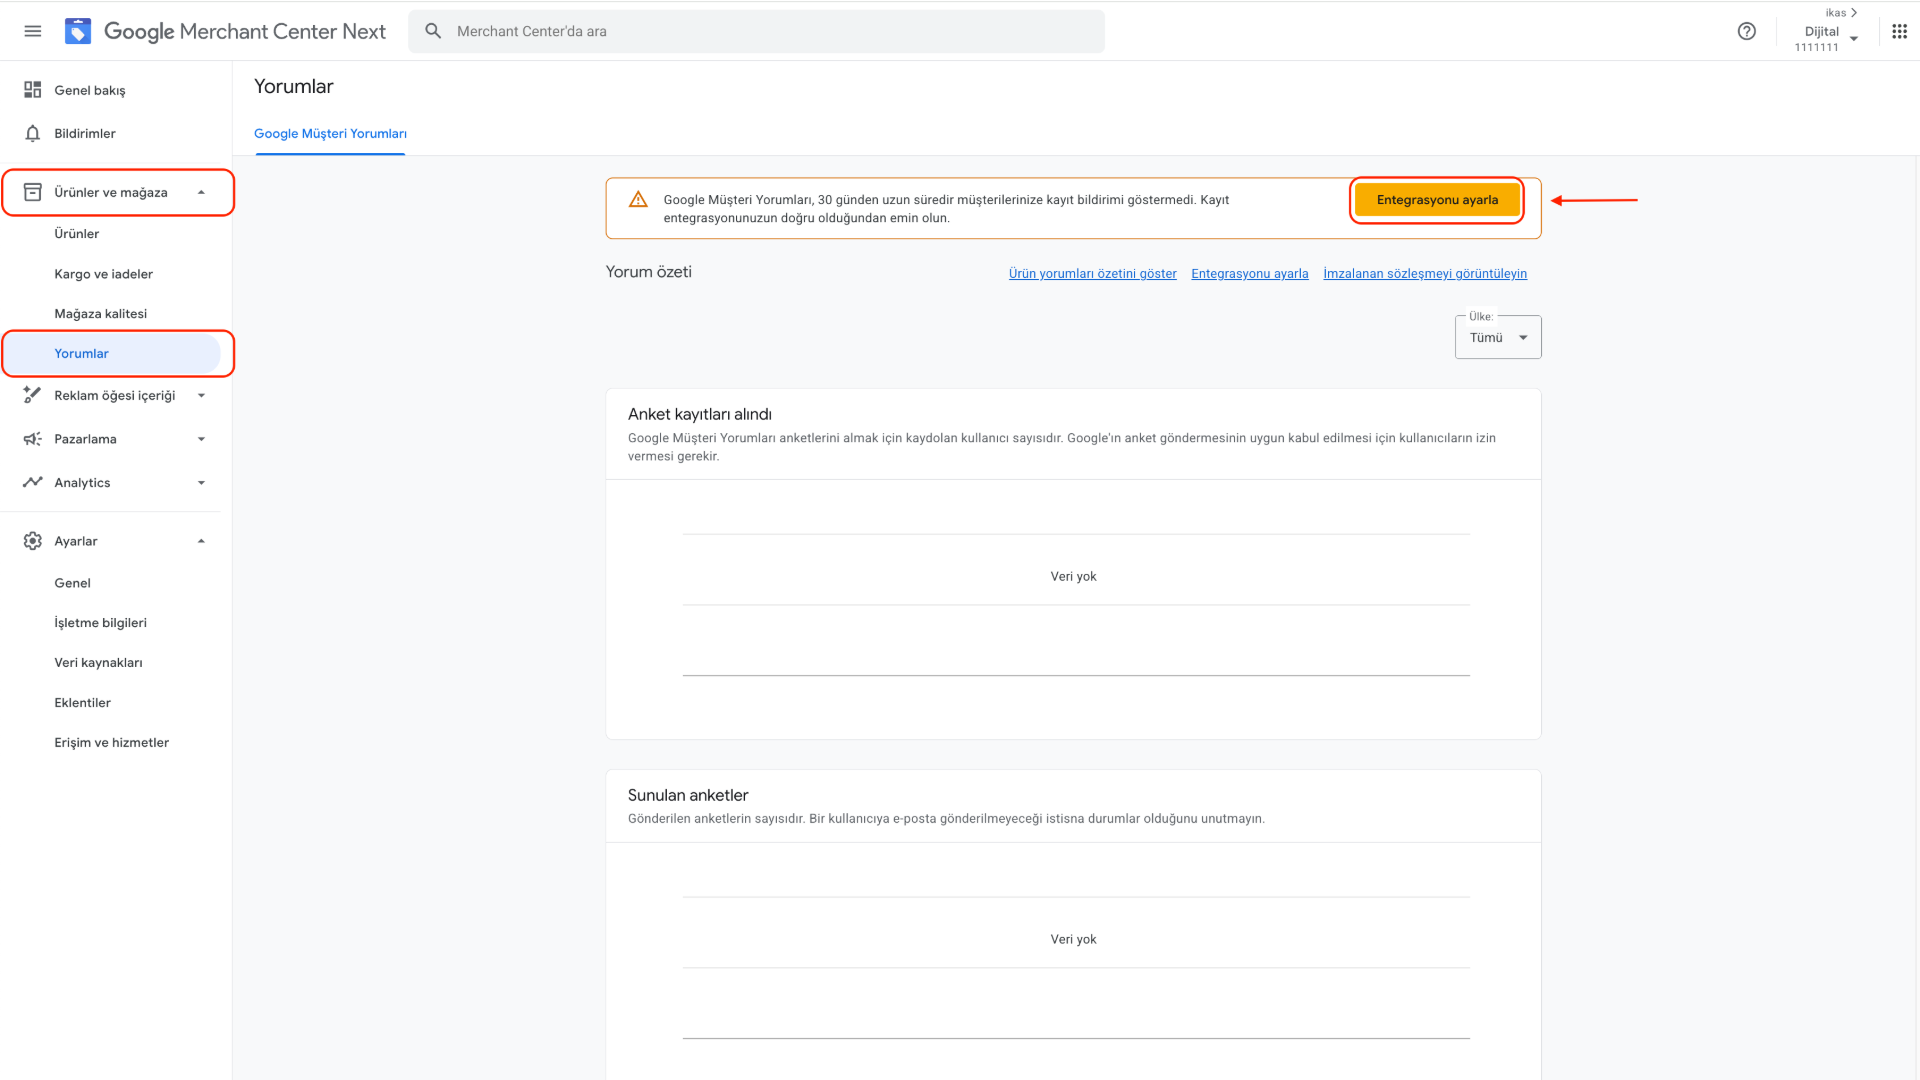Focus the Merchant Center'da ara search field
The width and height of the screenshot is (1920, 1080).
point(756,31)
